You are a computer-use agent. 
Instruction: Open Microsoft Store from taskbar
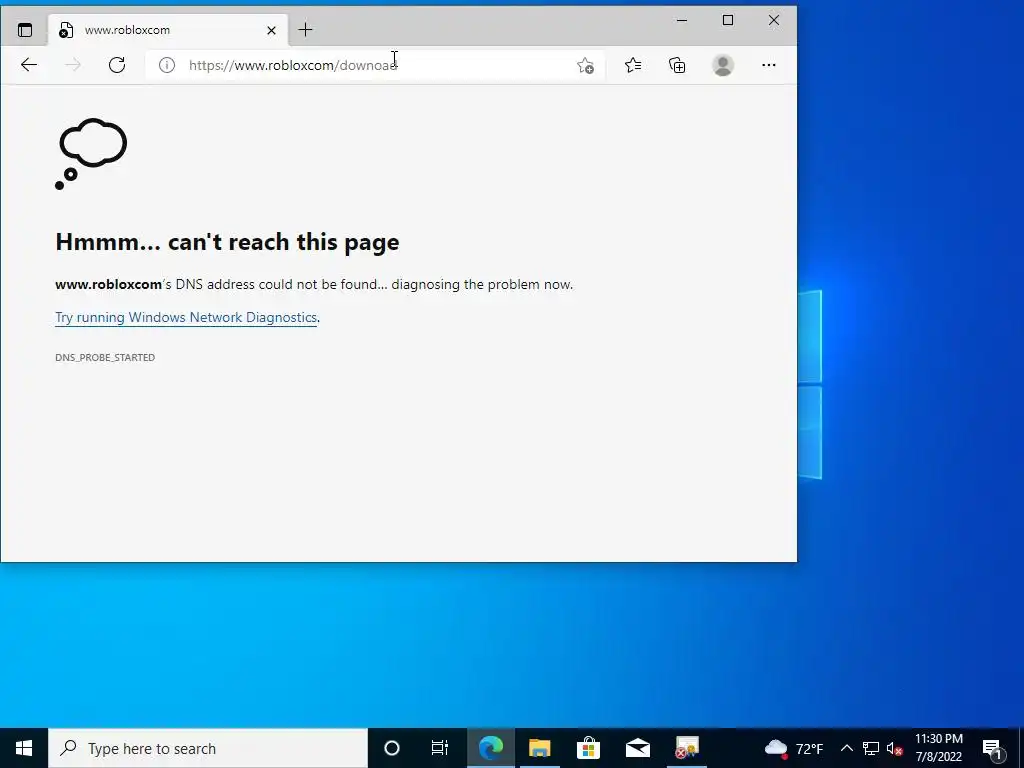588,748
